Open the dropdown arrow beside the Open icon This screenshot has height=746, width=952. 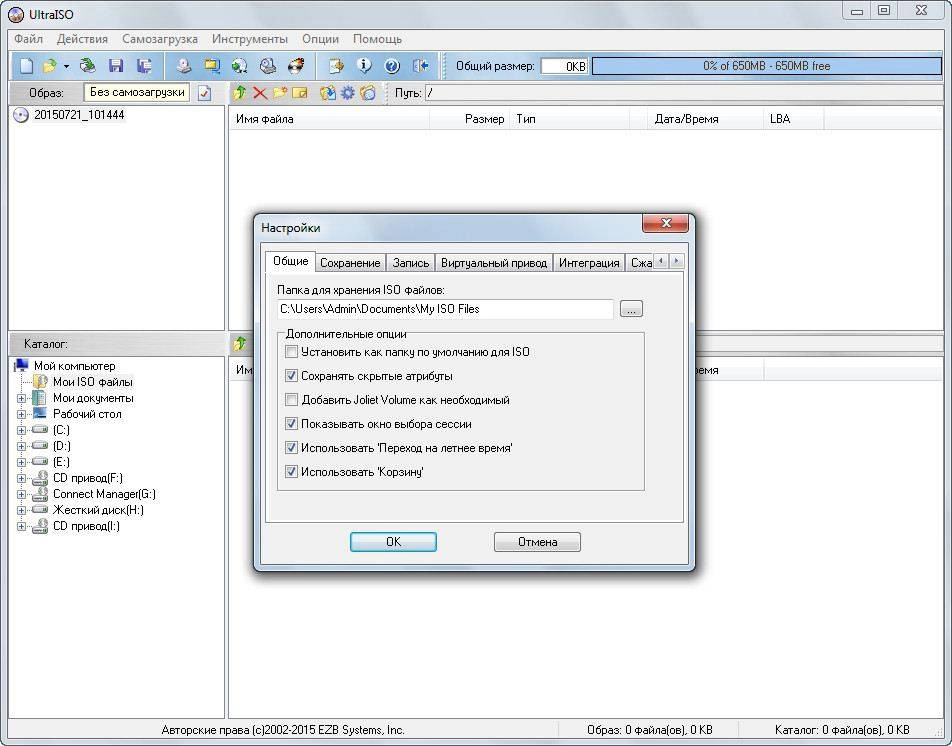tap(66, 66)
